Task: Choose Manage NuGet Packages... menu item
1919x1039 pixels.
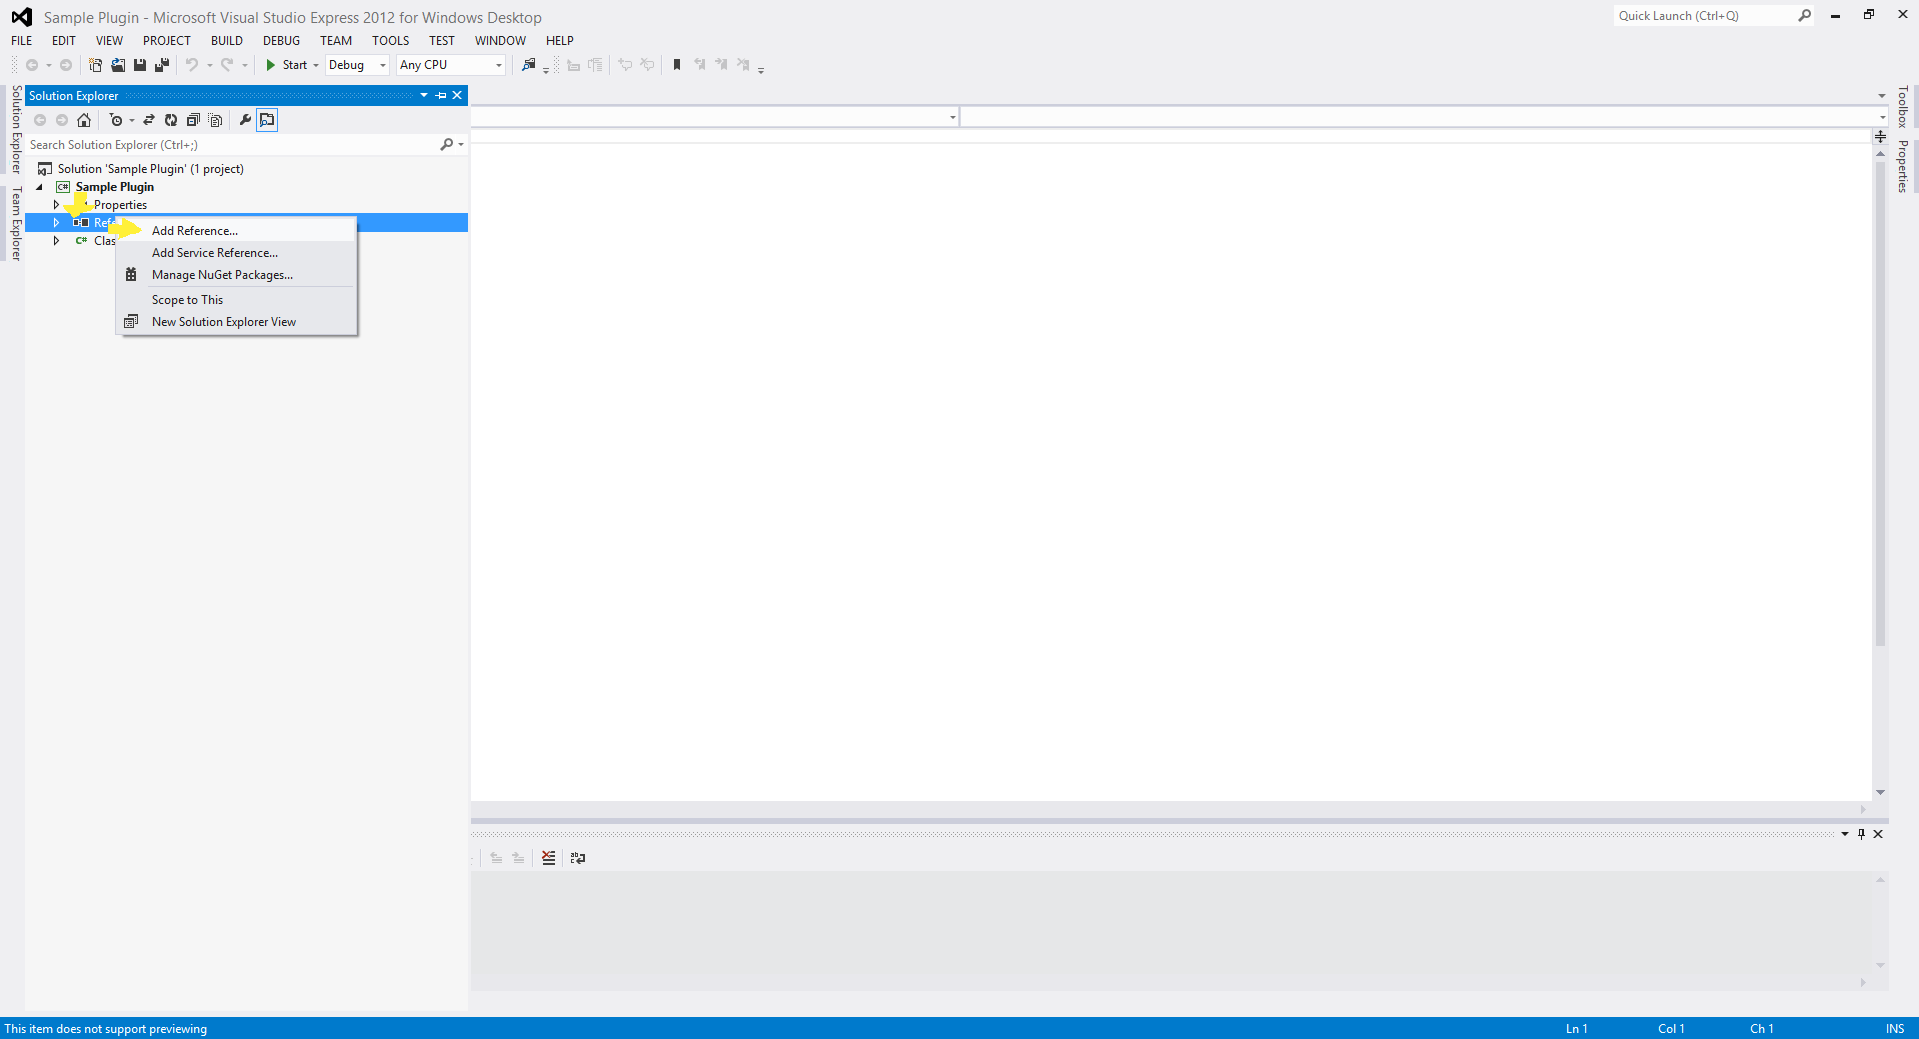Action: coord(237,275)
